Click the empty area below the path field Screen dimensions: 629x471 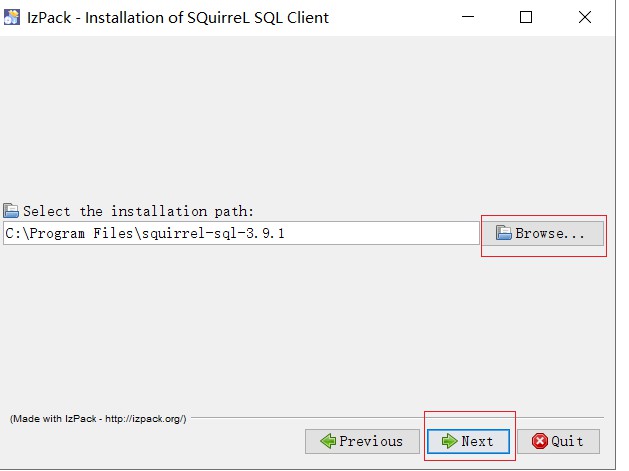tap(300, 320)
